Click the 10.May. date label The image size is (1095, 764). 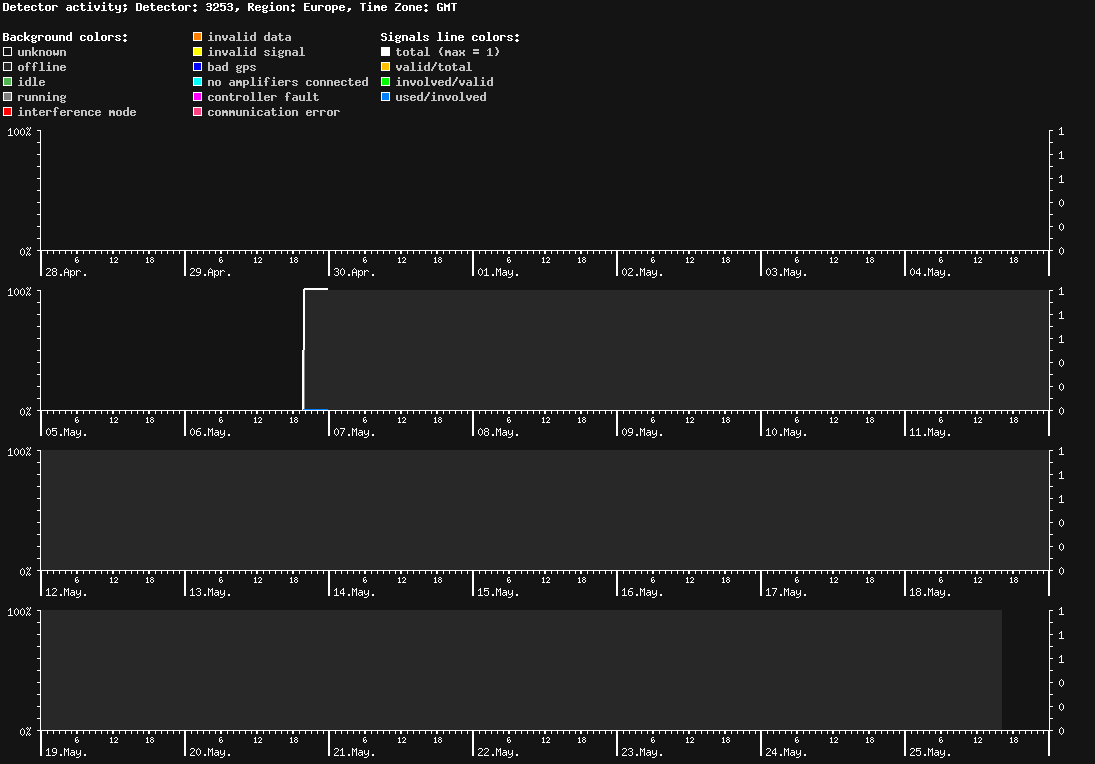(786, 432)
